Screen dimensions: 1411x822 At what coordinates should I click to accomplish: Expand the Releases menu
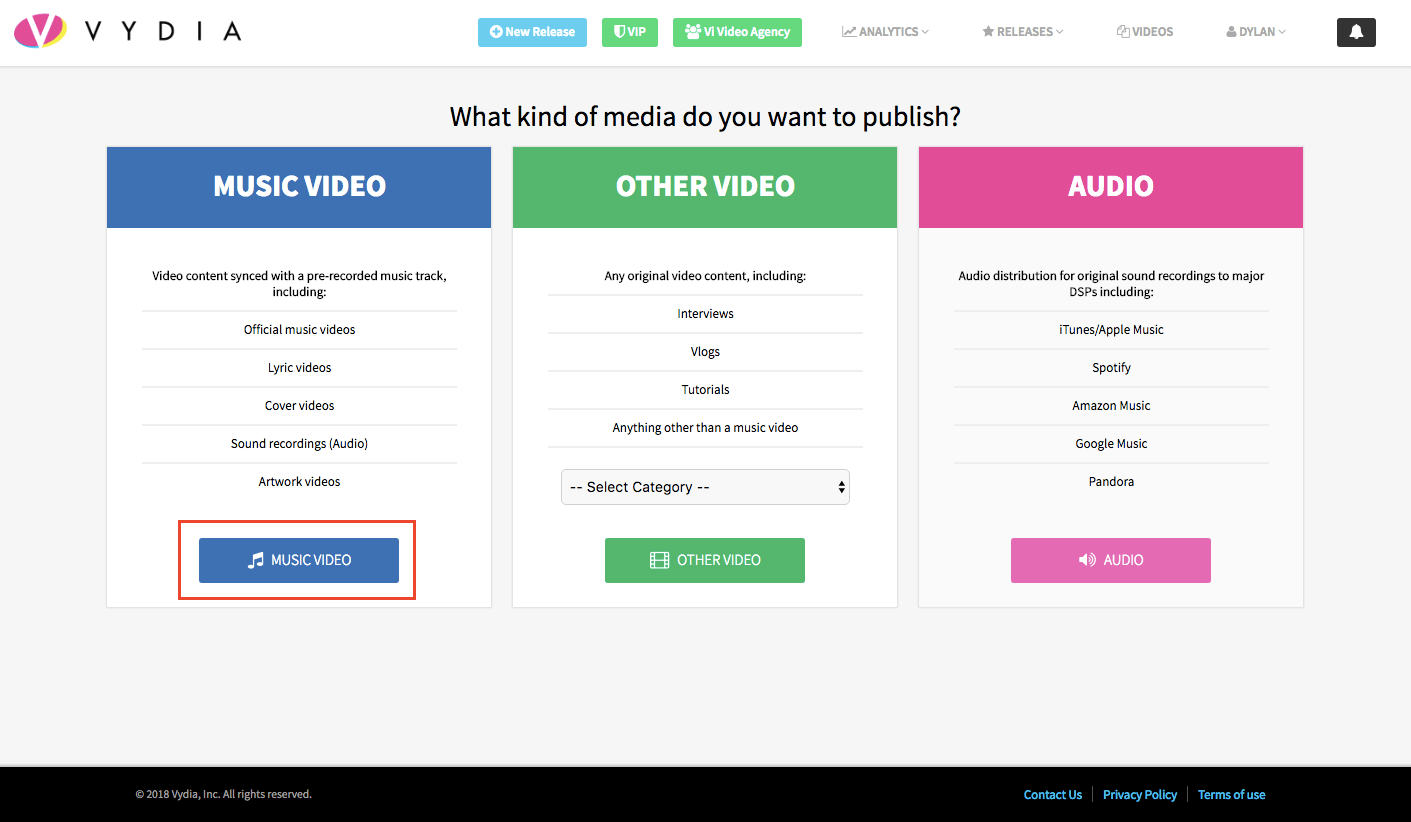(1023, 32)
